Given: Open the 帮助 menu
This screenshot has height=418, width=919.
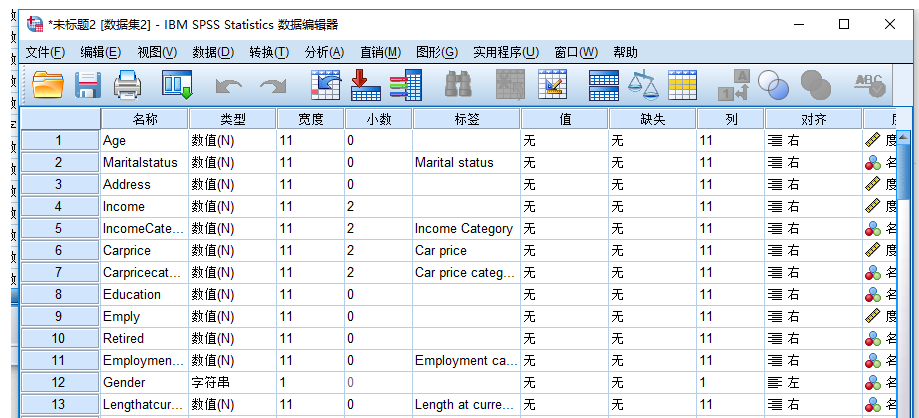Looking at the screenshot, I should [625, 52].
